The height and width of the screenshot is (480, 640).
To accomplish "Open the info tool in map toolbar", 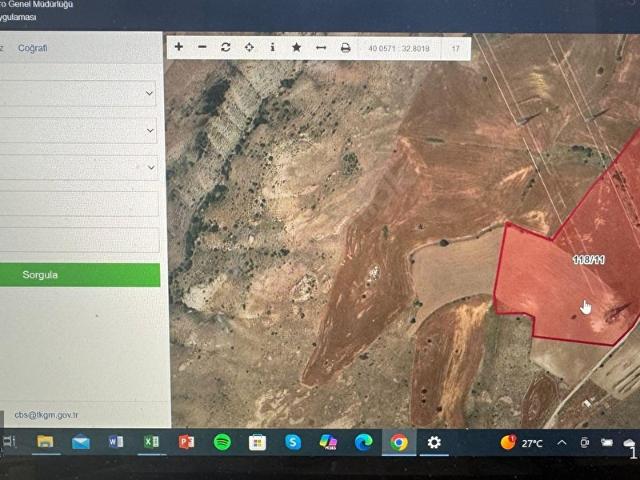I will [273, 47].
